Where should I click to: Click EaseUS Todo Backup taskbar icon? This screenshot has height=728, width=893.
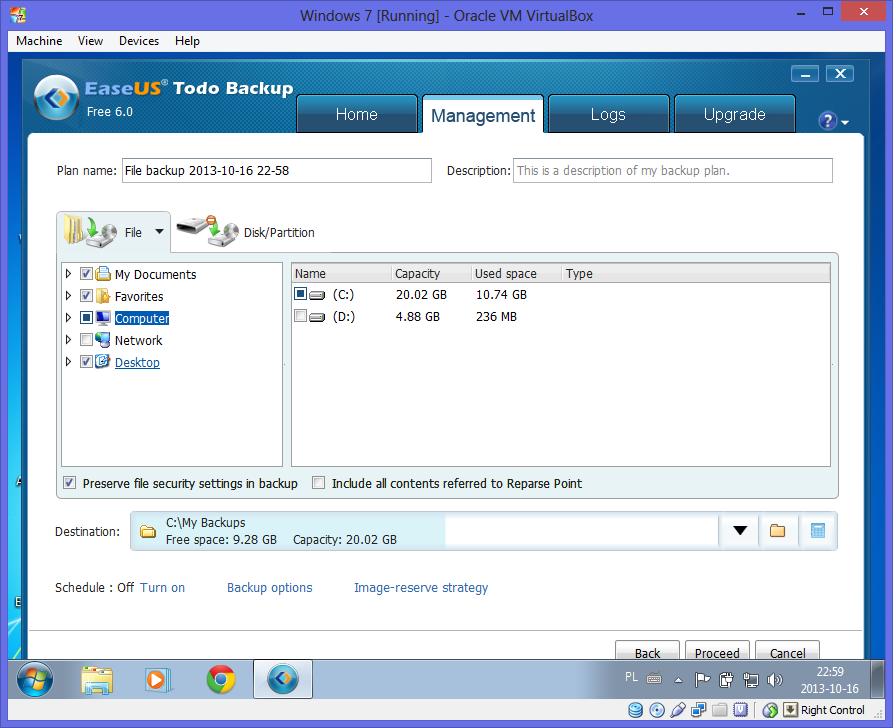pos(283,679)
